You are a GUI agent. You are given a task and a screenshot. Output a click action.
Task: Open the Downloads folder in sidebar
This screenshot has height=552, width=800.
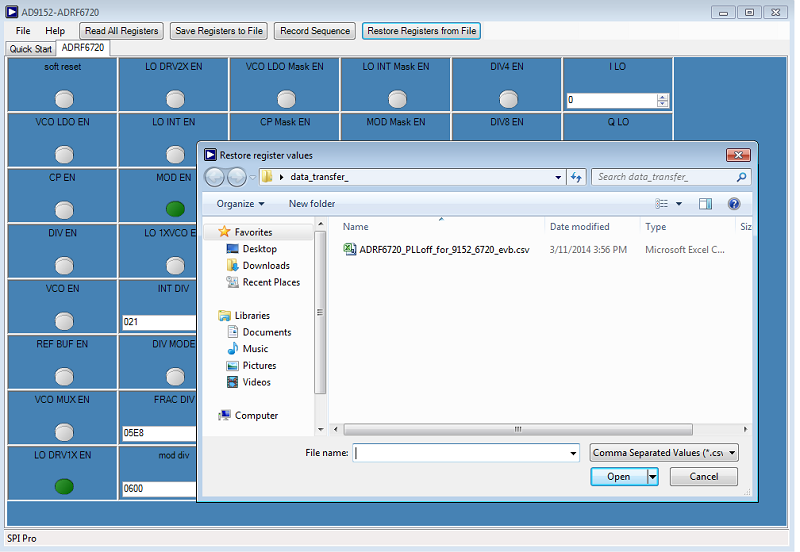(x=265, y=266)
